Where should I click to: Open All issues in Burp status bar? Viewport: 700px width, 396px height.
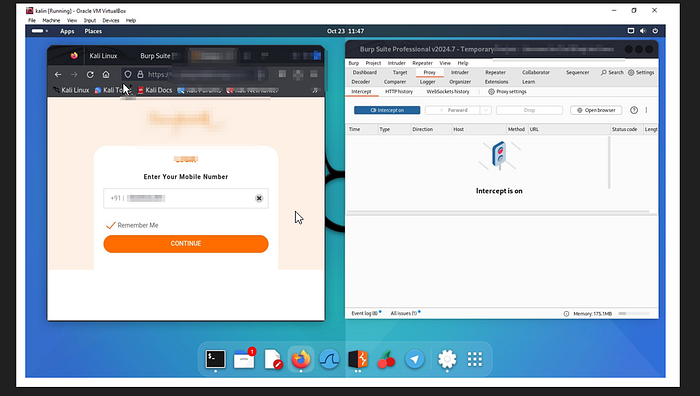coord(404,313)
